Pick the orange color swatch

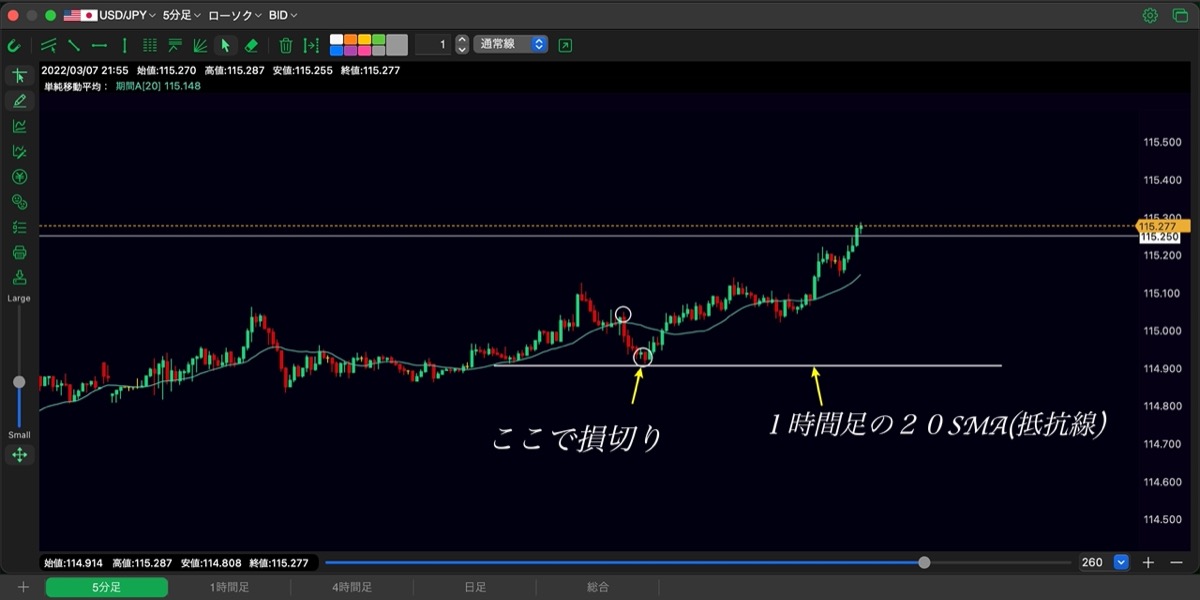point(350,40)
